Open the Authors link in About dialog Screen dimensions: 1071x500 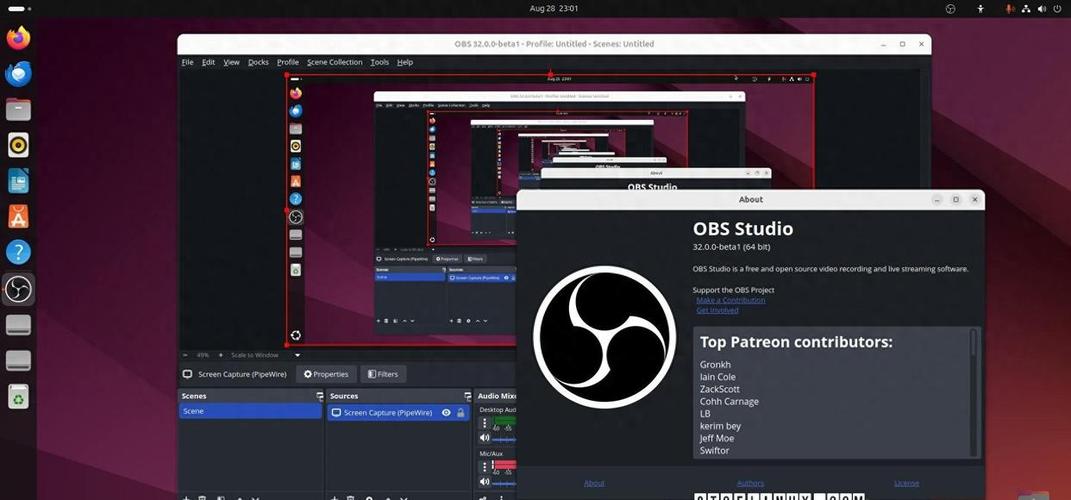click(x=750, y=484)
